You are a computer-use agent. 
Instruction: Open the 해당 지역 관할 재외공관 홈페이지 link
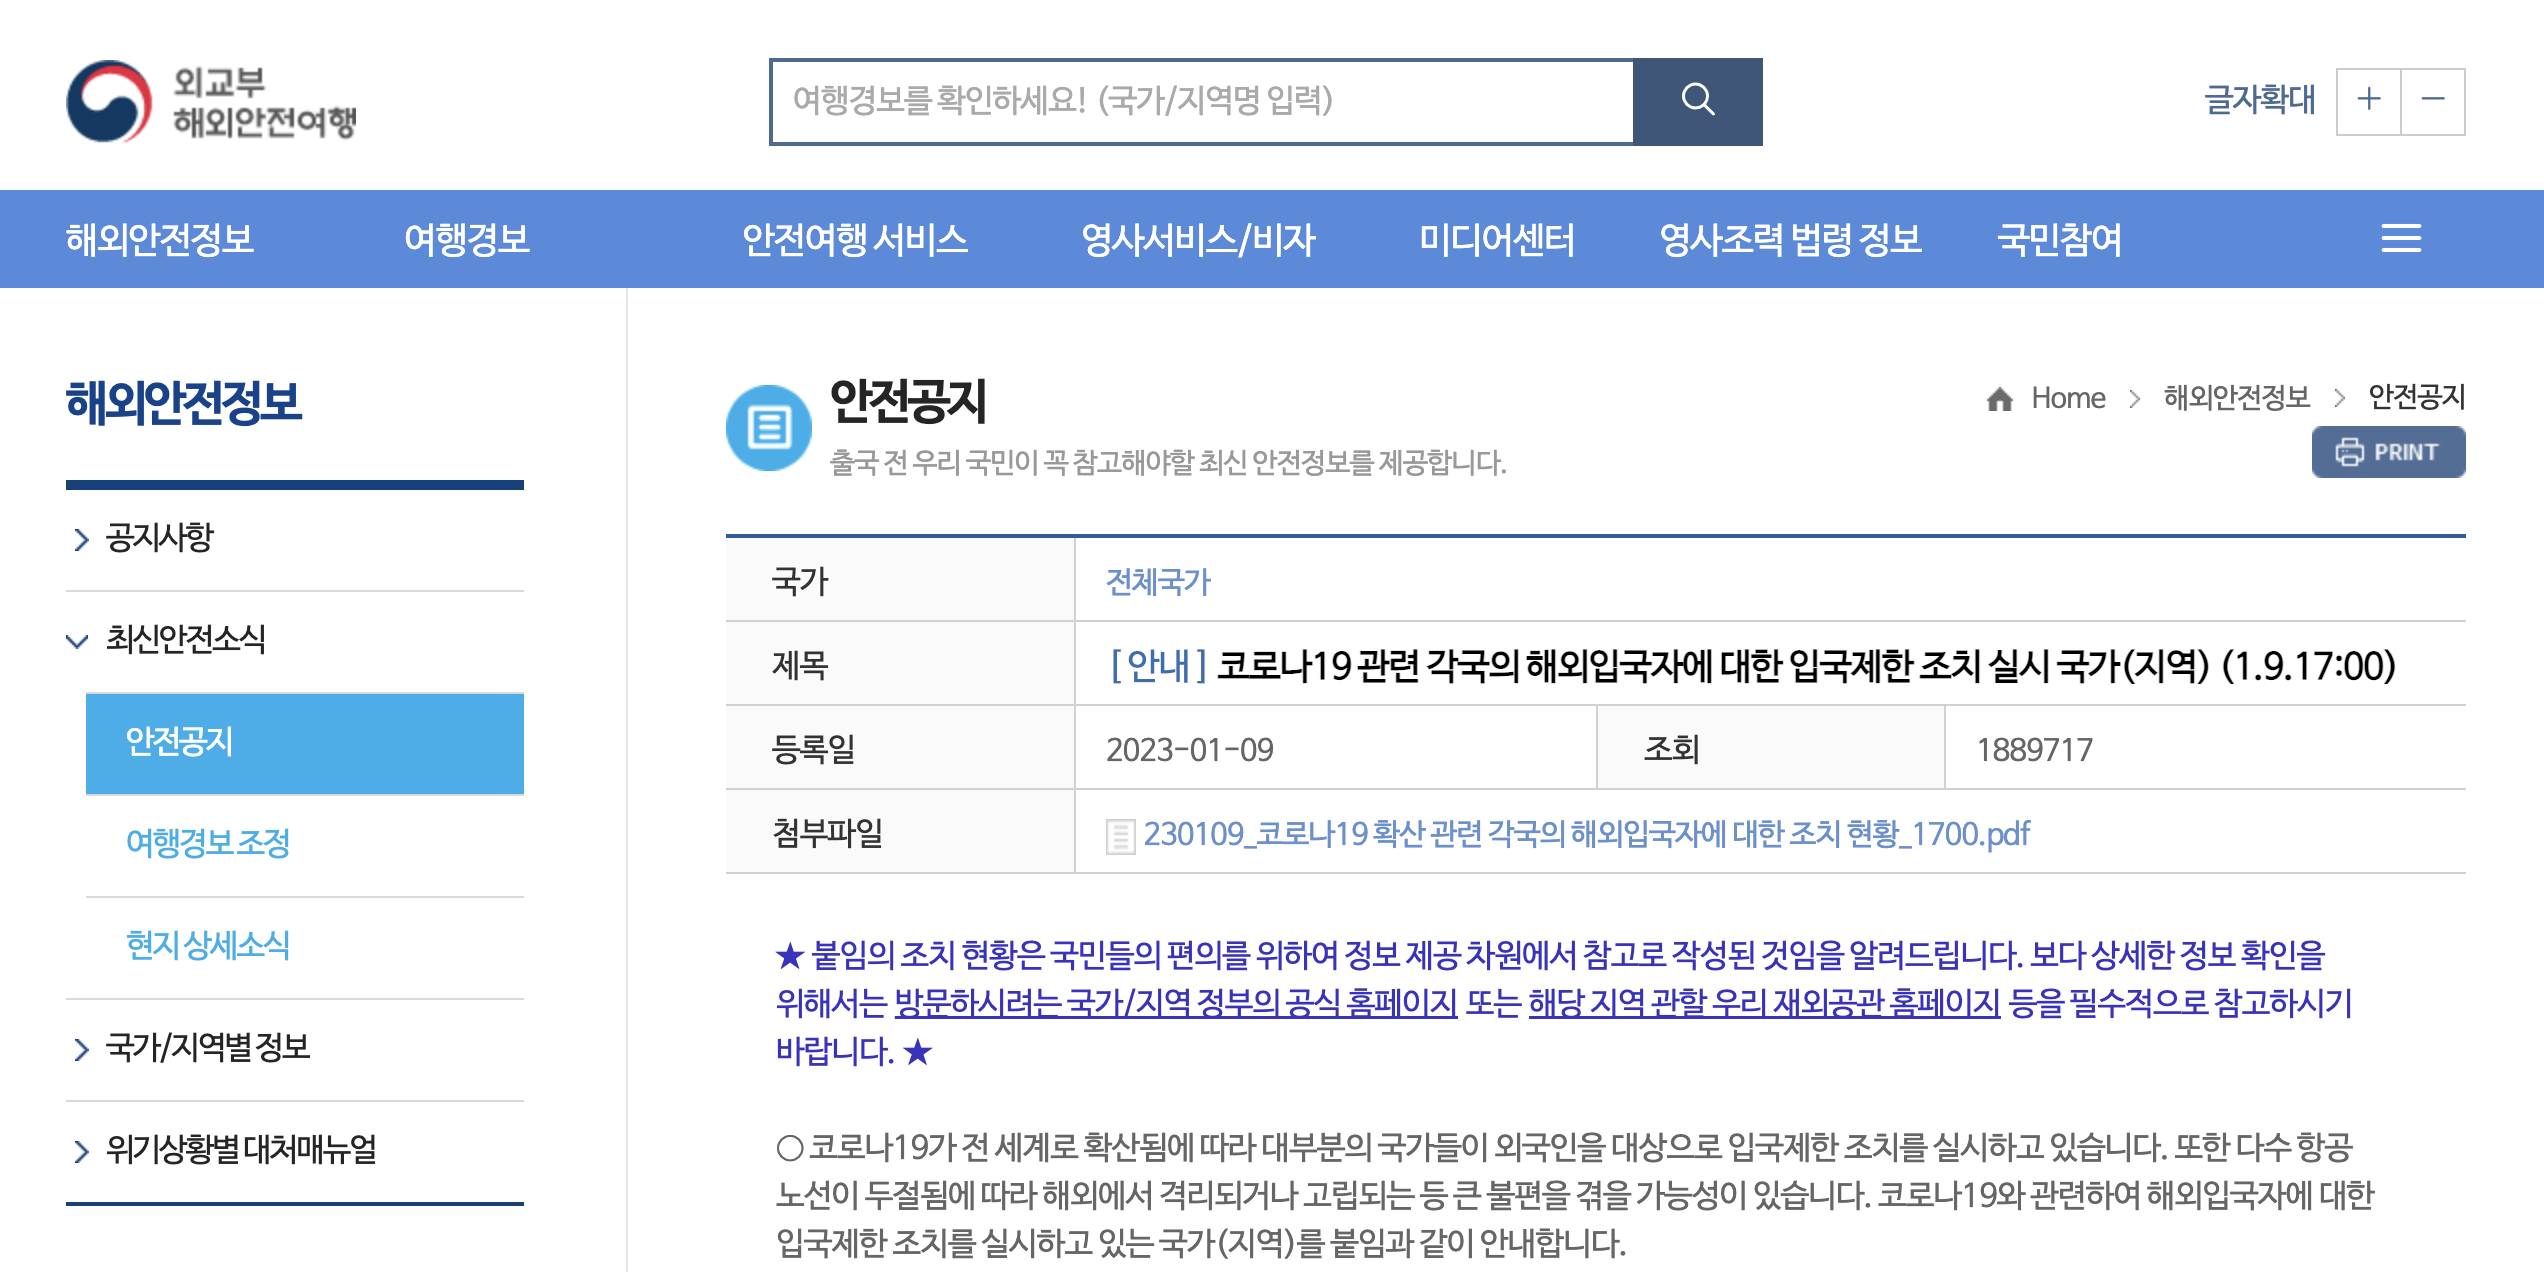coord(1764,1003)
